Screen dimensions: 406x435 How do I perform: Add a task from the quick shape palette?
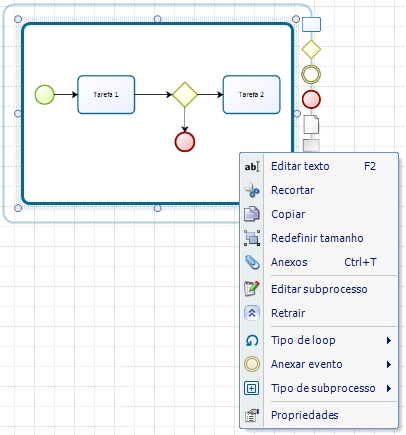click(311, 25)
